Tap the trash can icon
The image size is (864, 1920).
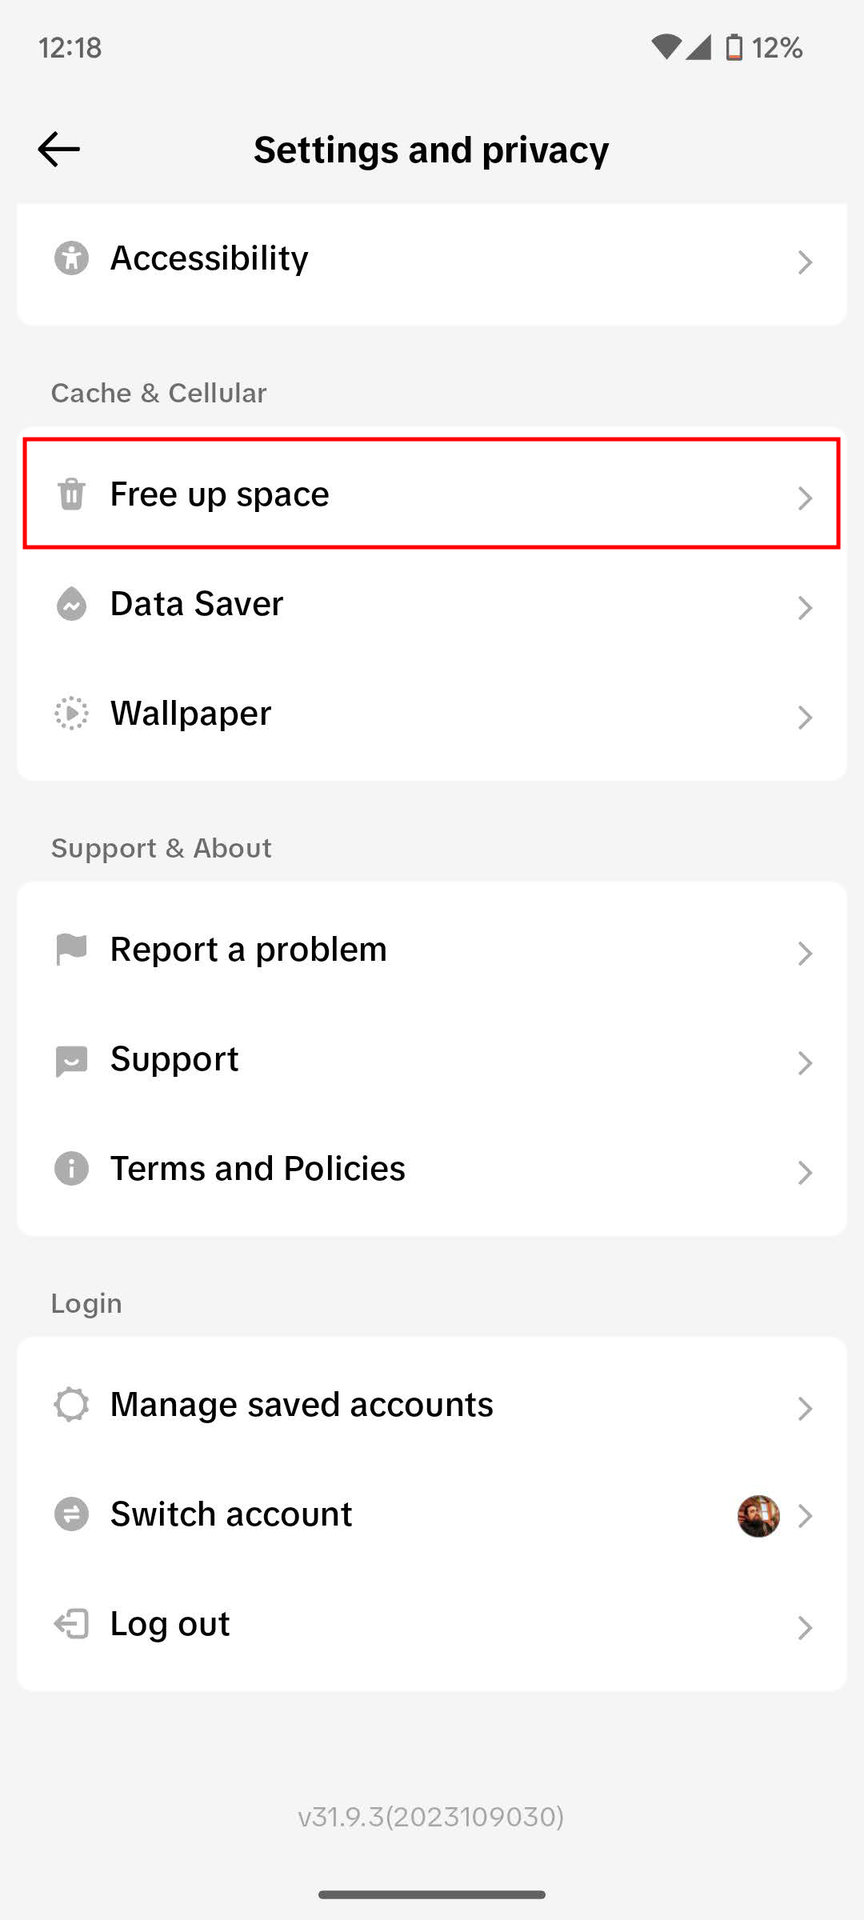(71, 494)
